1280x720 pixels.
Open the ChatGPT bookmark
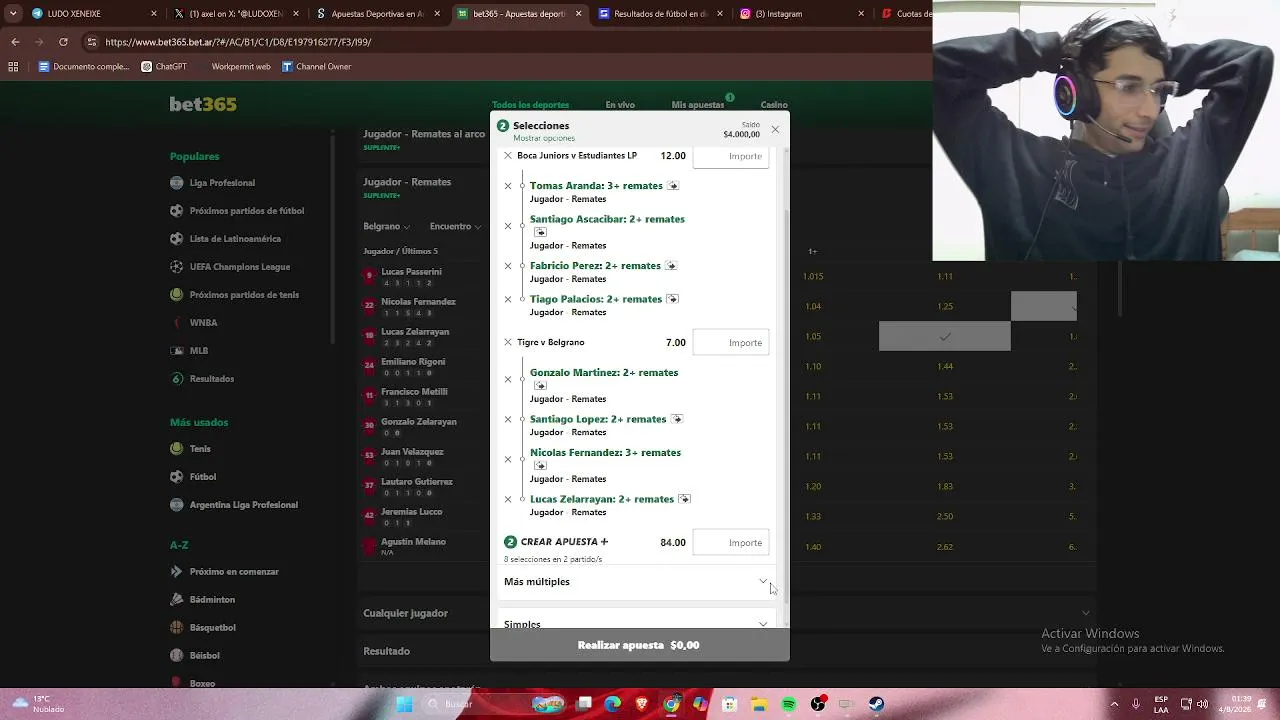(x=164, y=67)
